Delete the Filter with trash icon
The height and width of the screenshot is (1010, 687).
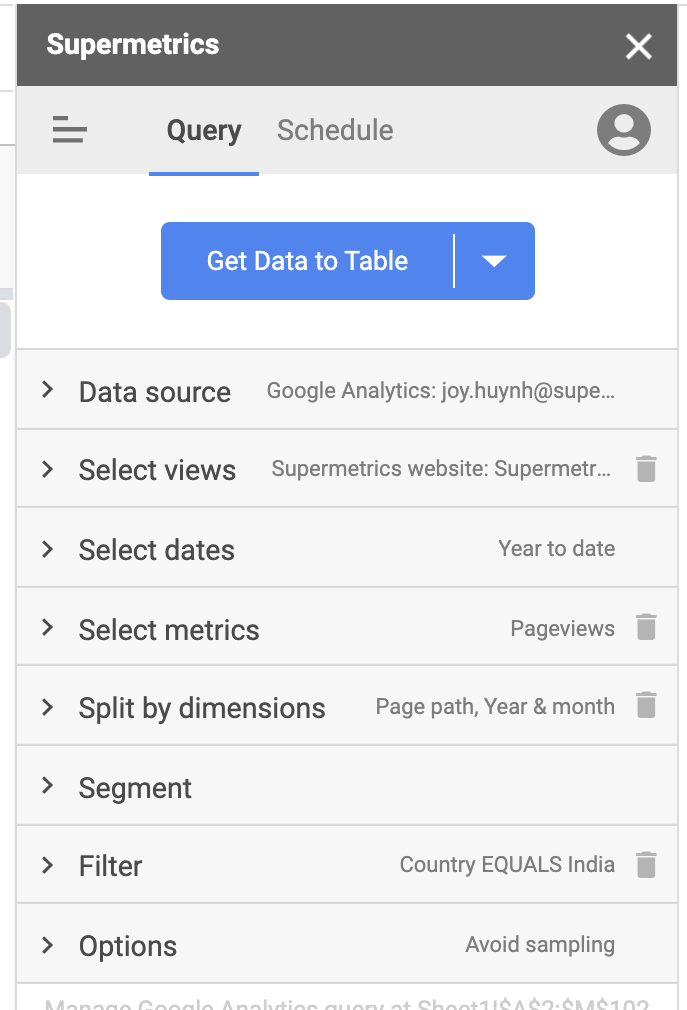pyautogui.click(x=646, y=864)
